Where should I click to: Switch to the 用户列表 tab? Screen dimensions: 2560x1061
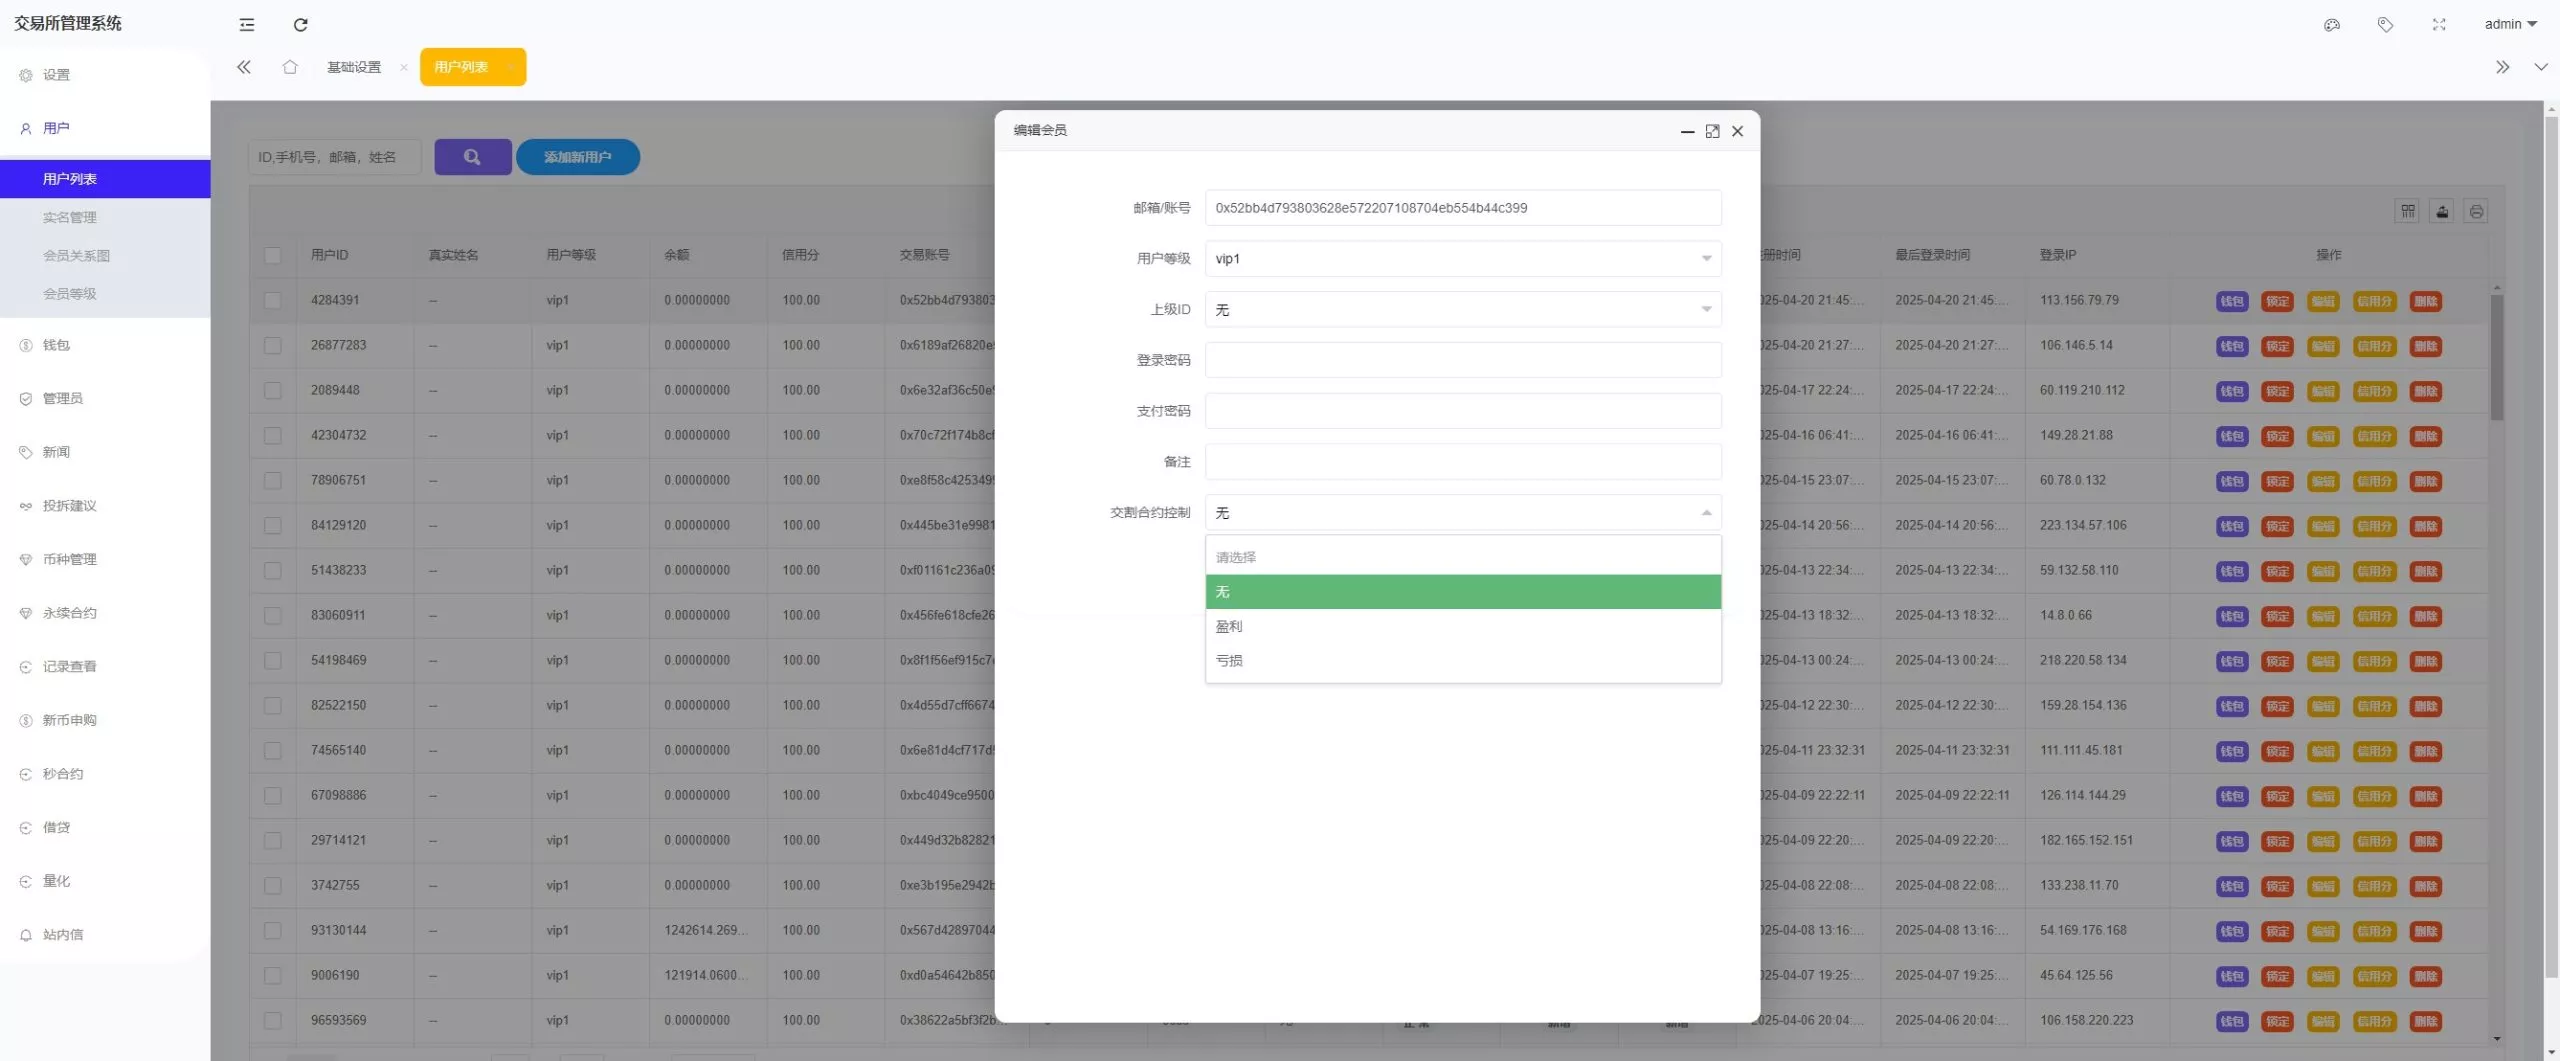click(462, 67)
